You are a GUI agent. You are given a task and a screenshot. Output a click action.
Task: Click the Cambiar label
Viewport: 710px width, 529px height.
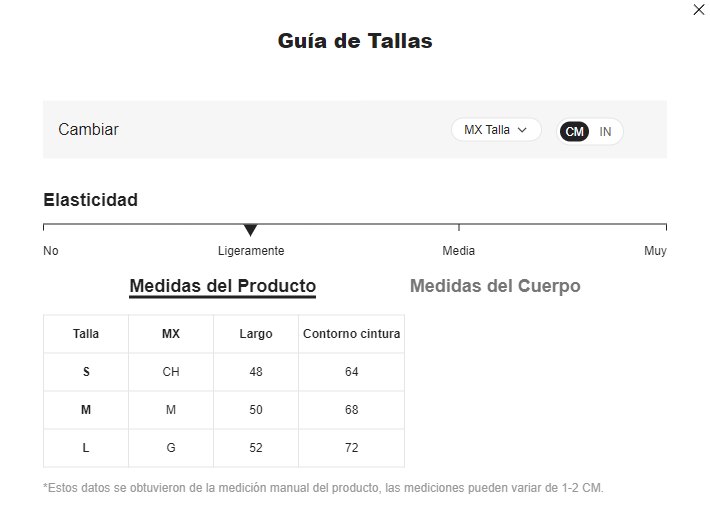click(88, 130)
